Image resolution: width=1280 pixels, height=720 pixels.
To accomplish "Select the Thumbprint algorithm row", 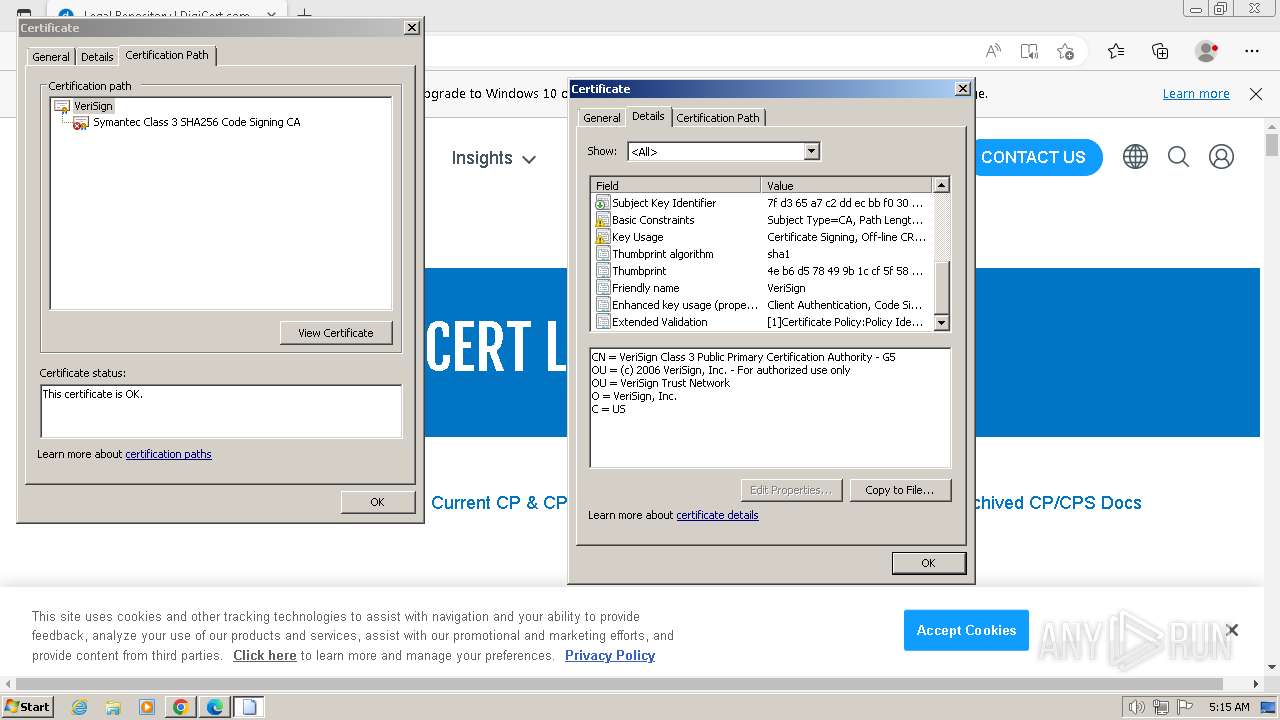I will [x=761, y=254].
